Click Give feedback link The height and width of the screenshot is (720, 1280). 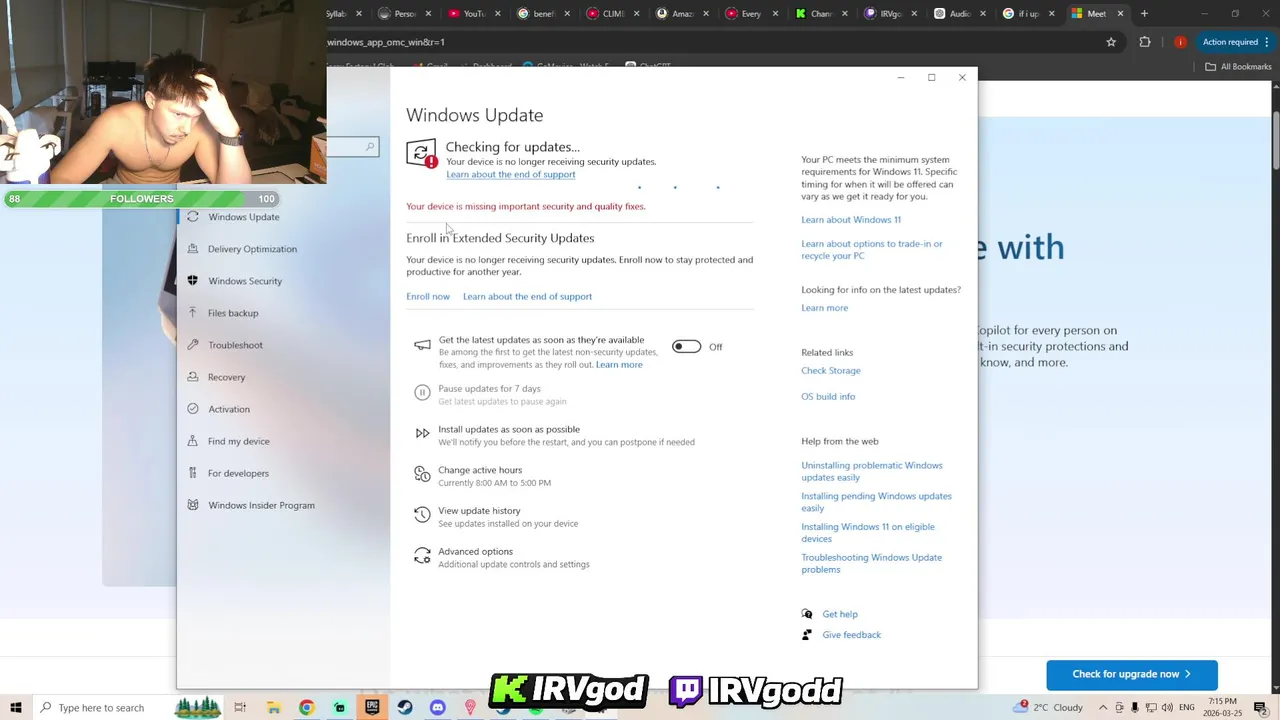pos(851,635)
